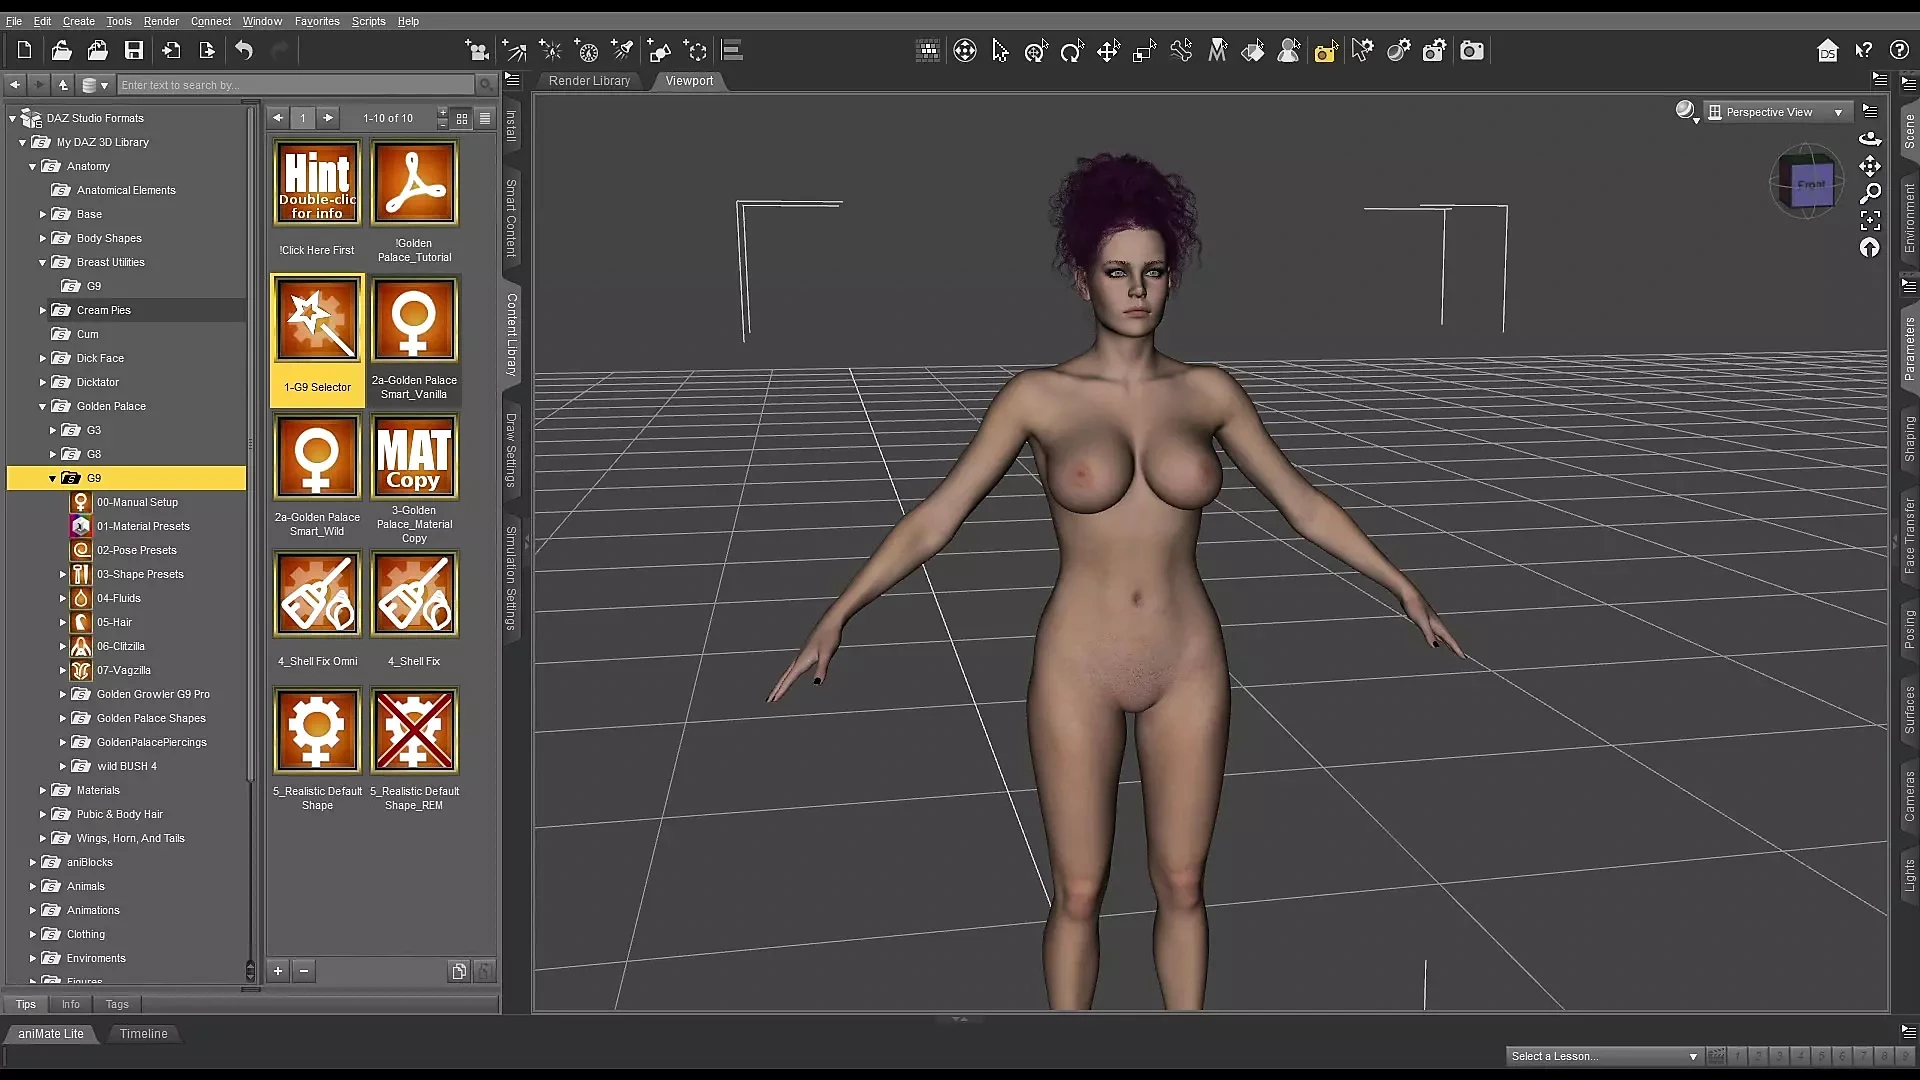Open the Render menu
The image size is (1920, 1080).
[161, 21]
